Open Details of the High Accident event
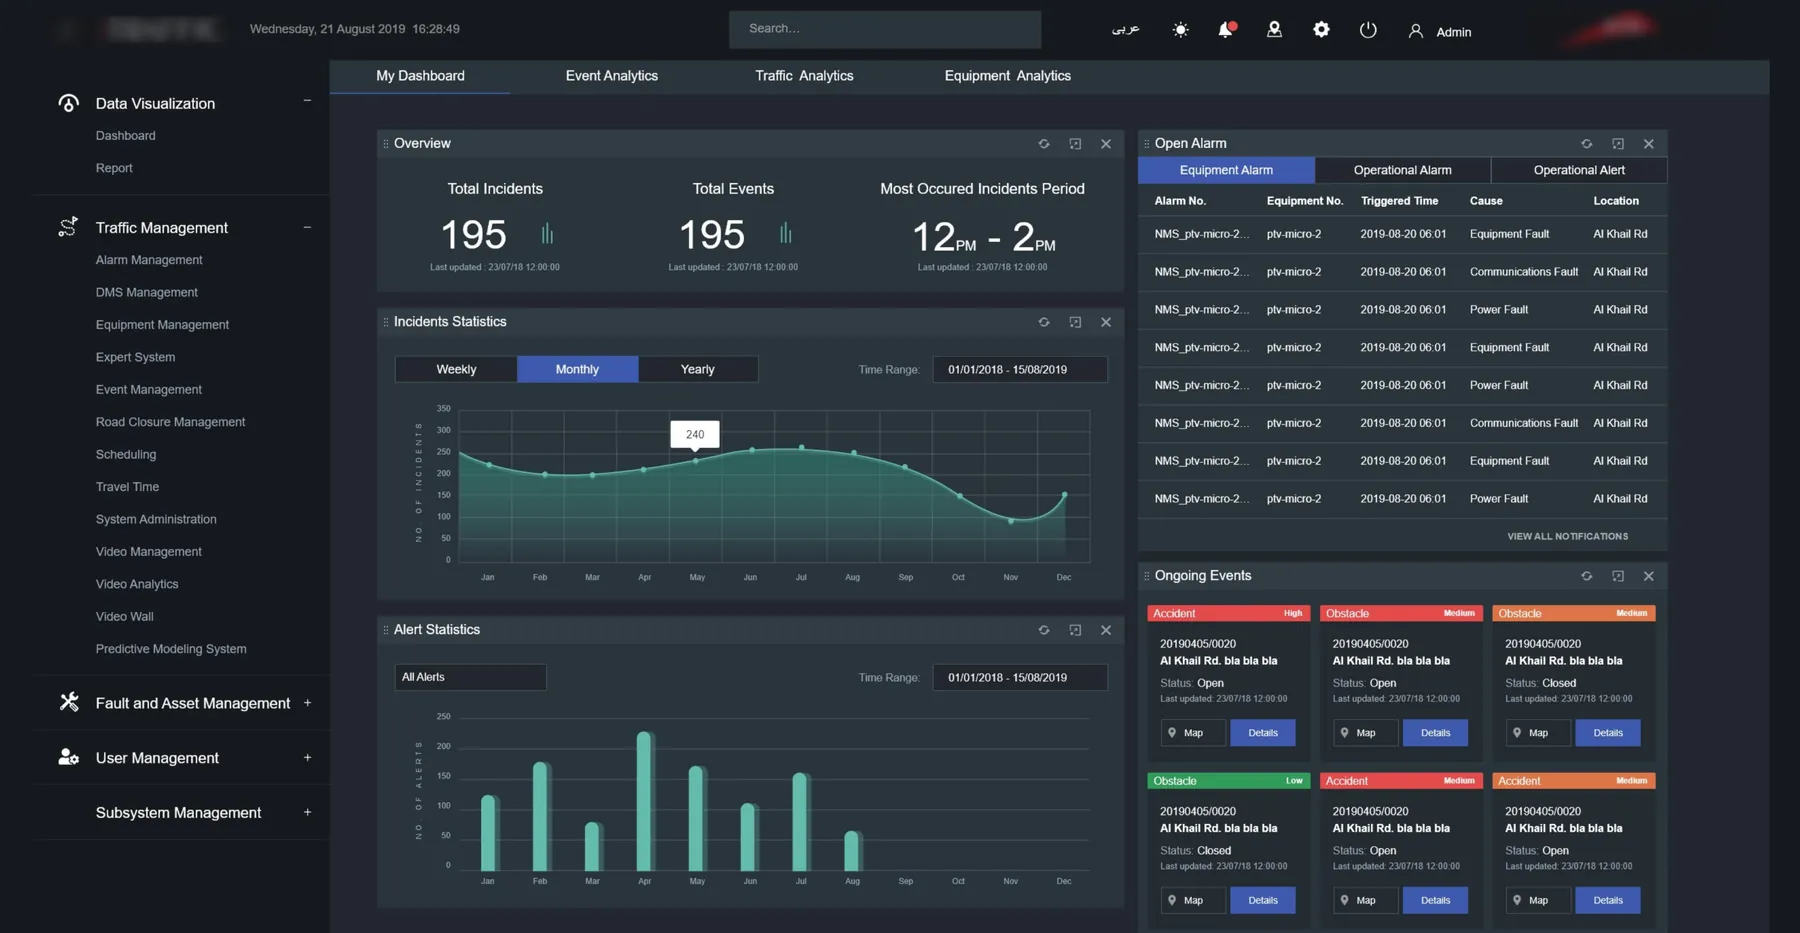This screenshot has width=1800, height=933. point(1262,733)
